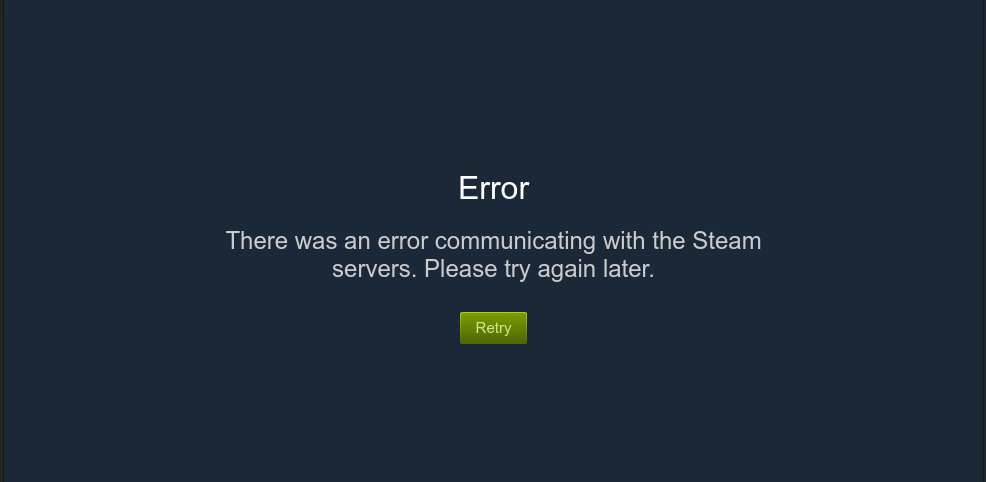
Task: Click the green Retry button
Action: click(493, 328)
